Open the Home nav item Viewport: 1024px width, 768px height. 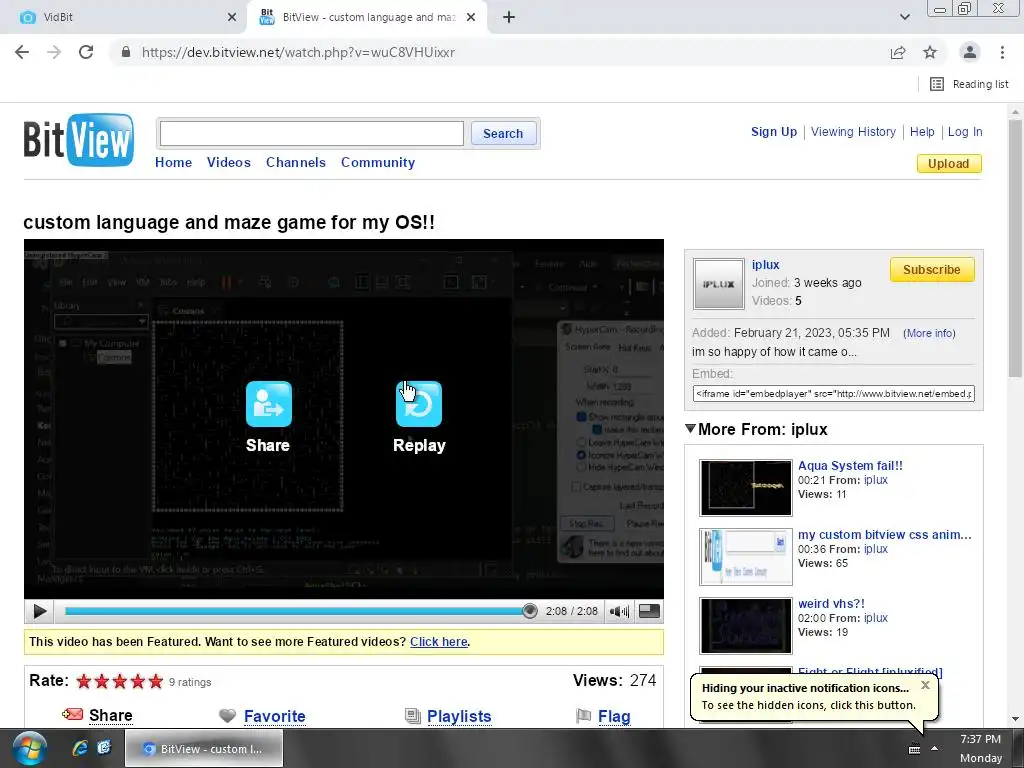(173, 162)
